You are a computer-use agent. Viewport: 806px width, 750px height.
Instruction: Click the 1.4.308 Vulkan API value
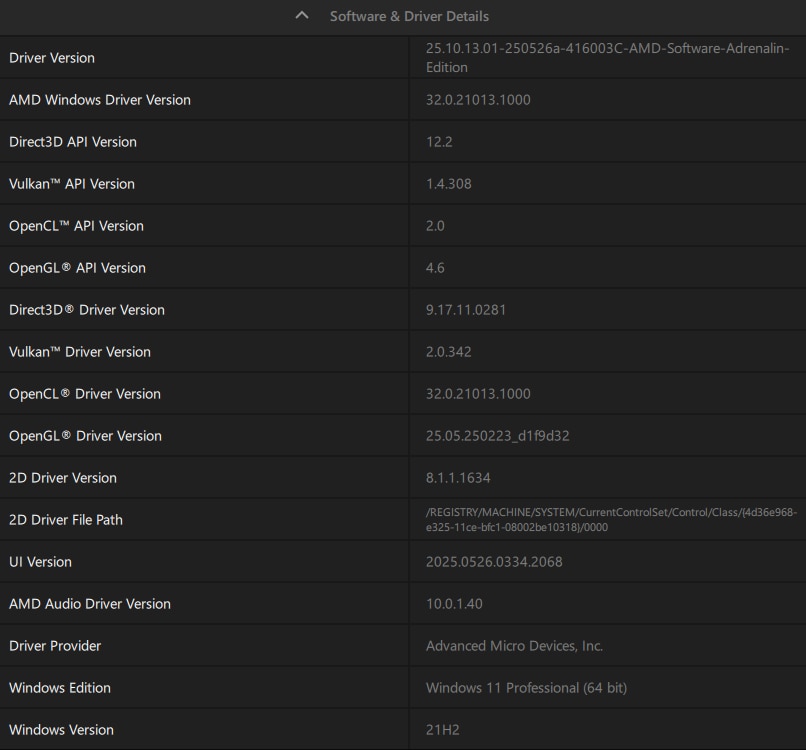point(448,184)
